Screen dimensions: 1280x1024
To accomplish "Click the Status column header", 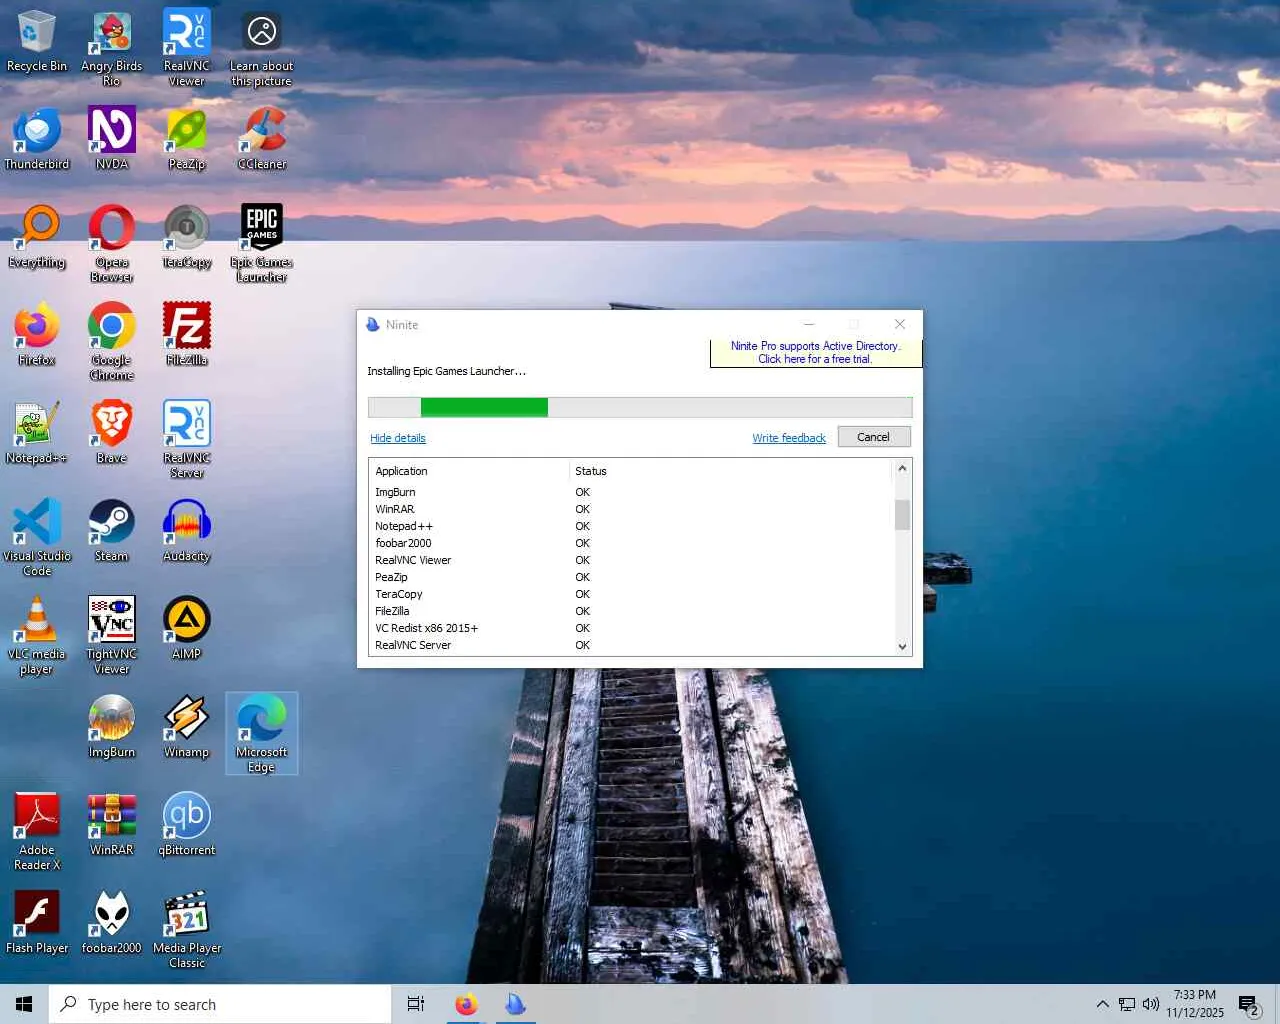I will tap(730, 471).
